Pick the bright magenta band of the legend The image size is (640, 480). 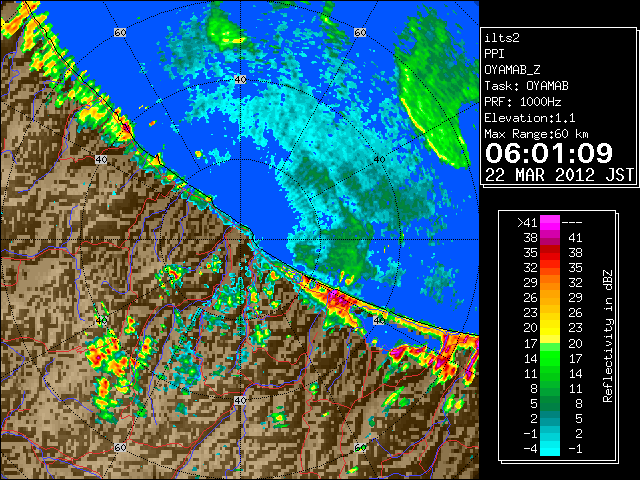click(550, 223)
